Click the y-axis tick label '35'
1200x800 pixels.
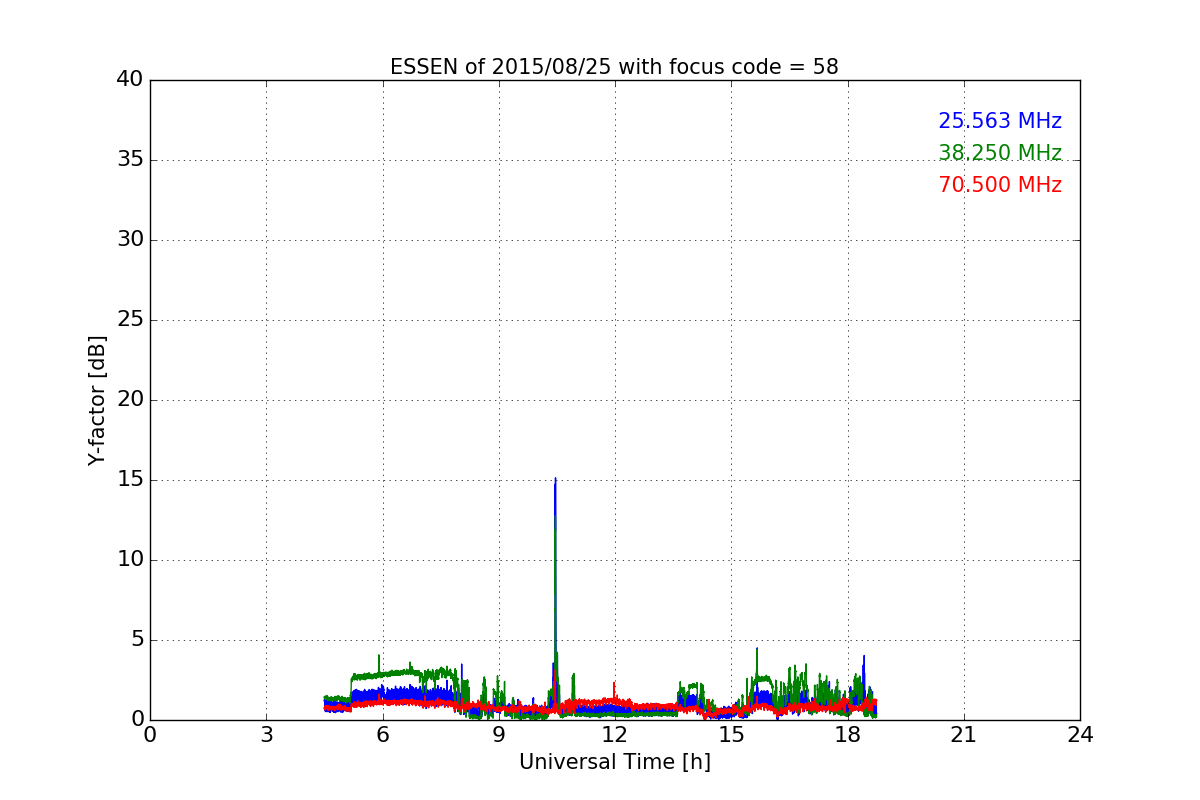point(130,160)
